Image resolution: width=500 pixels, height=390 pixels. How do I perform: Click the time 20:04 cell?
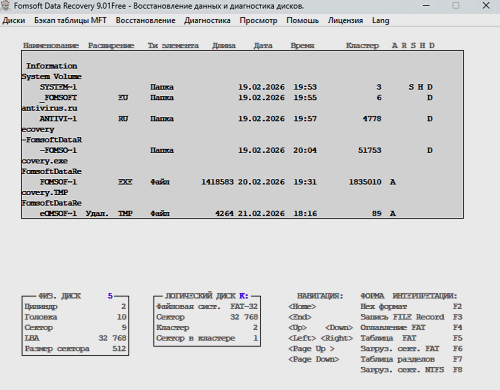coord(305,150)
